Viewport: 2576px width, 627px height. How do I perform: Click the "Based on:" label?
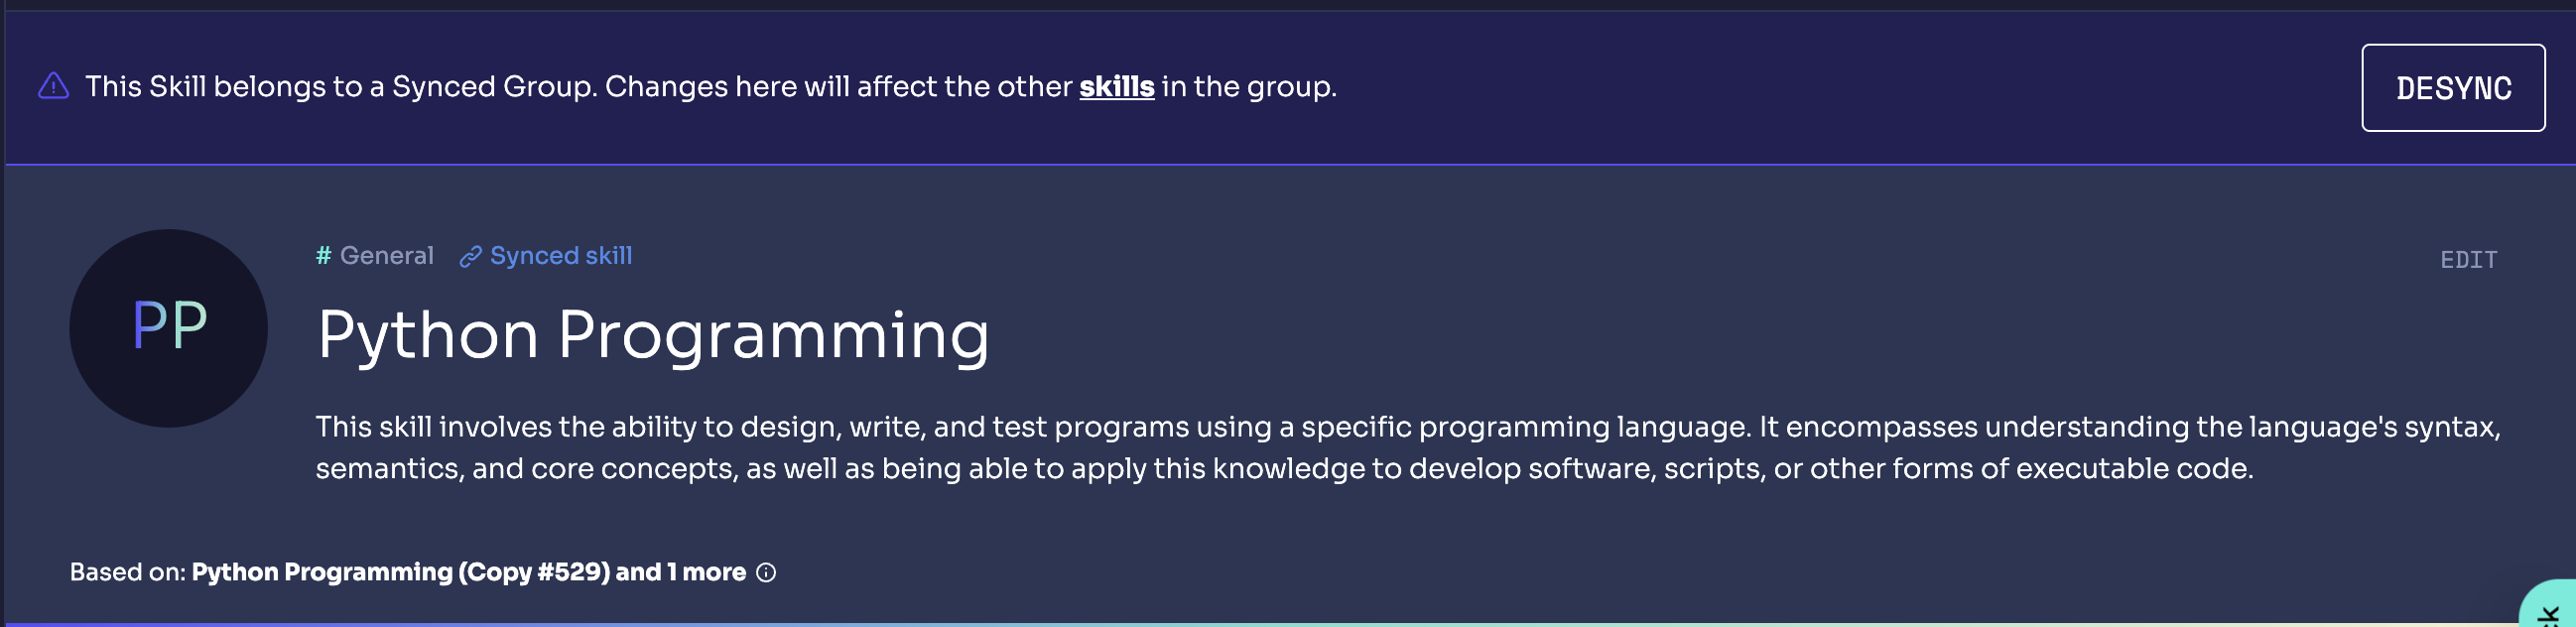(x=127, y=572)
